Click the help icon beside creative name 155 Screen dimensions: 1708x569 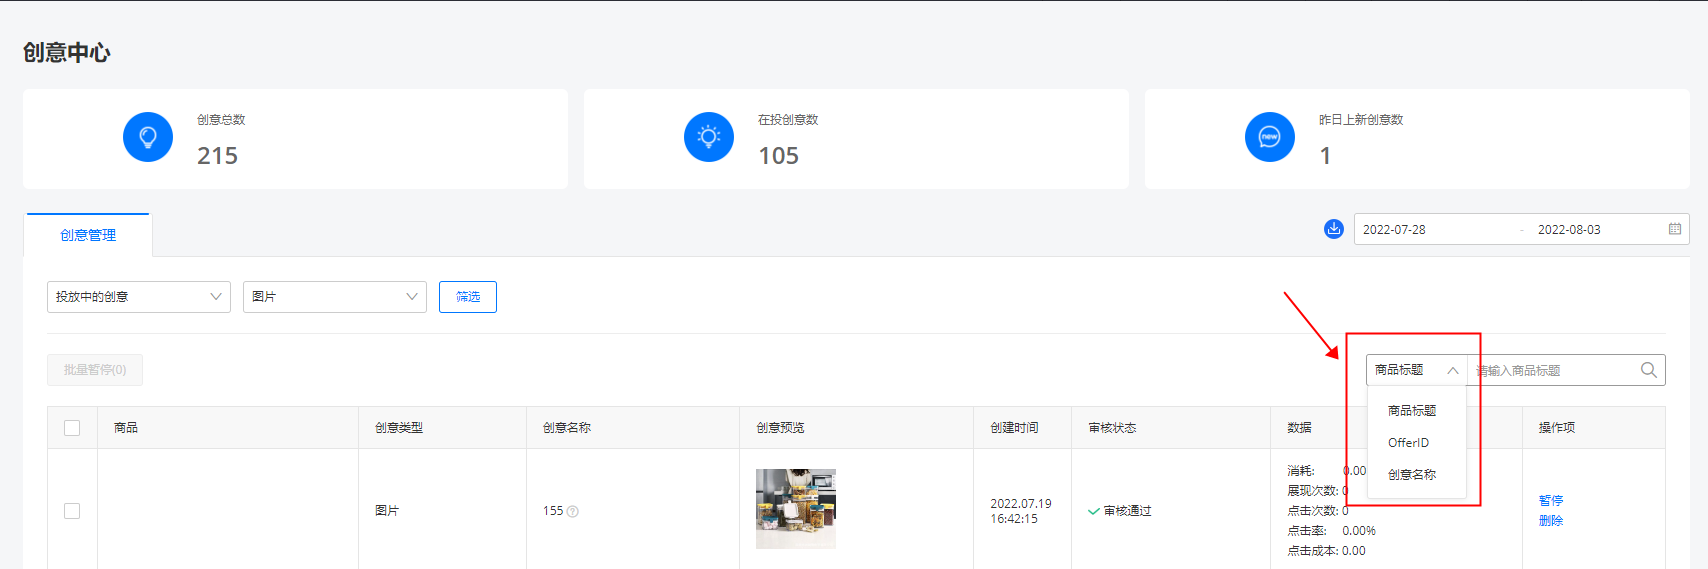pos(573,512)
